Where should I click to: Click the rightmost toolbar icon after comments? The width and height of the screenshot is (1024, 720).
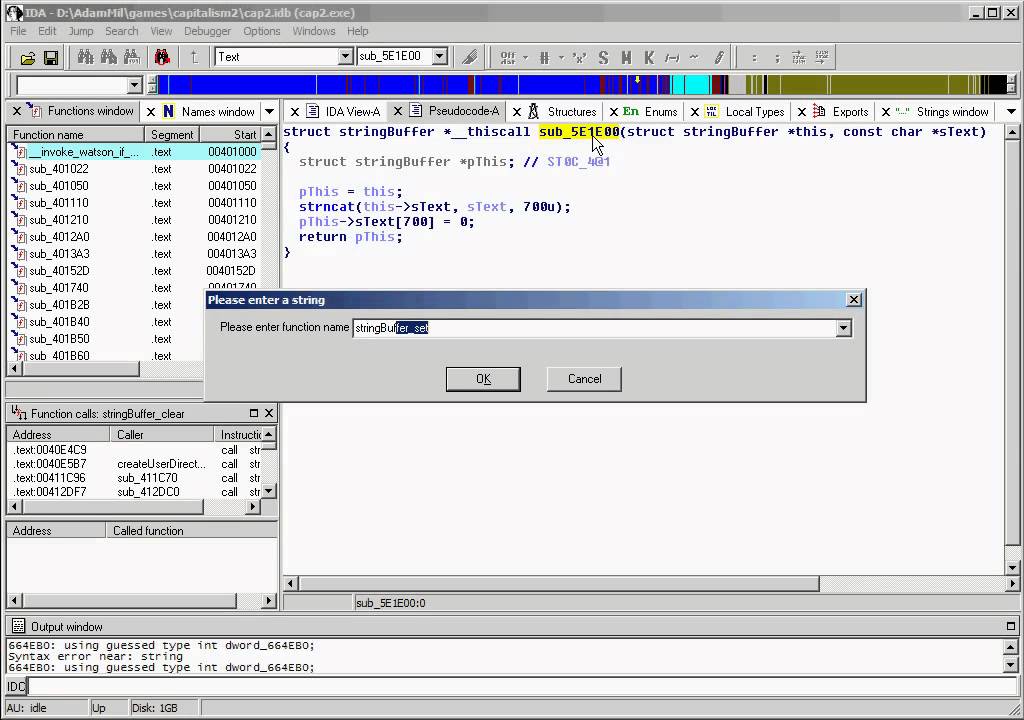(x=822, y=57)
